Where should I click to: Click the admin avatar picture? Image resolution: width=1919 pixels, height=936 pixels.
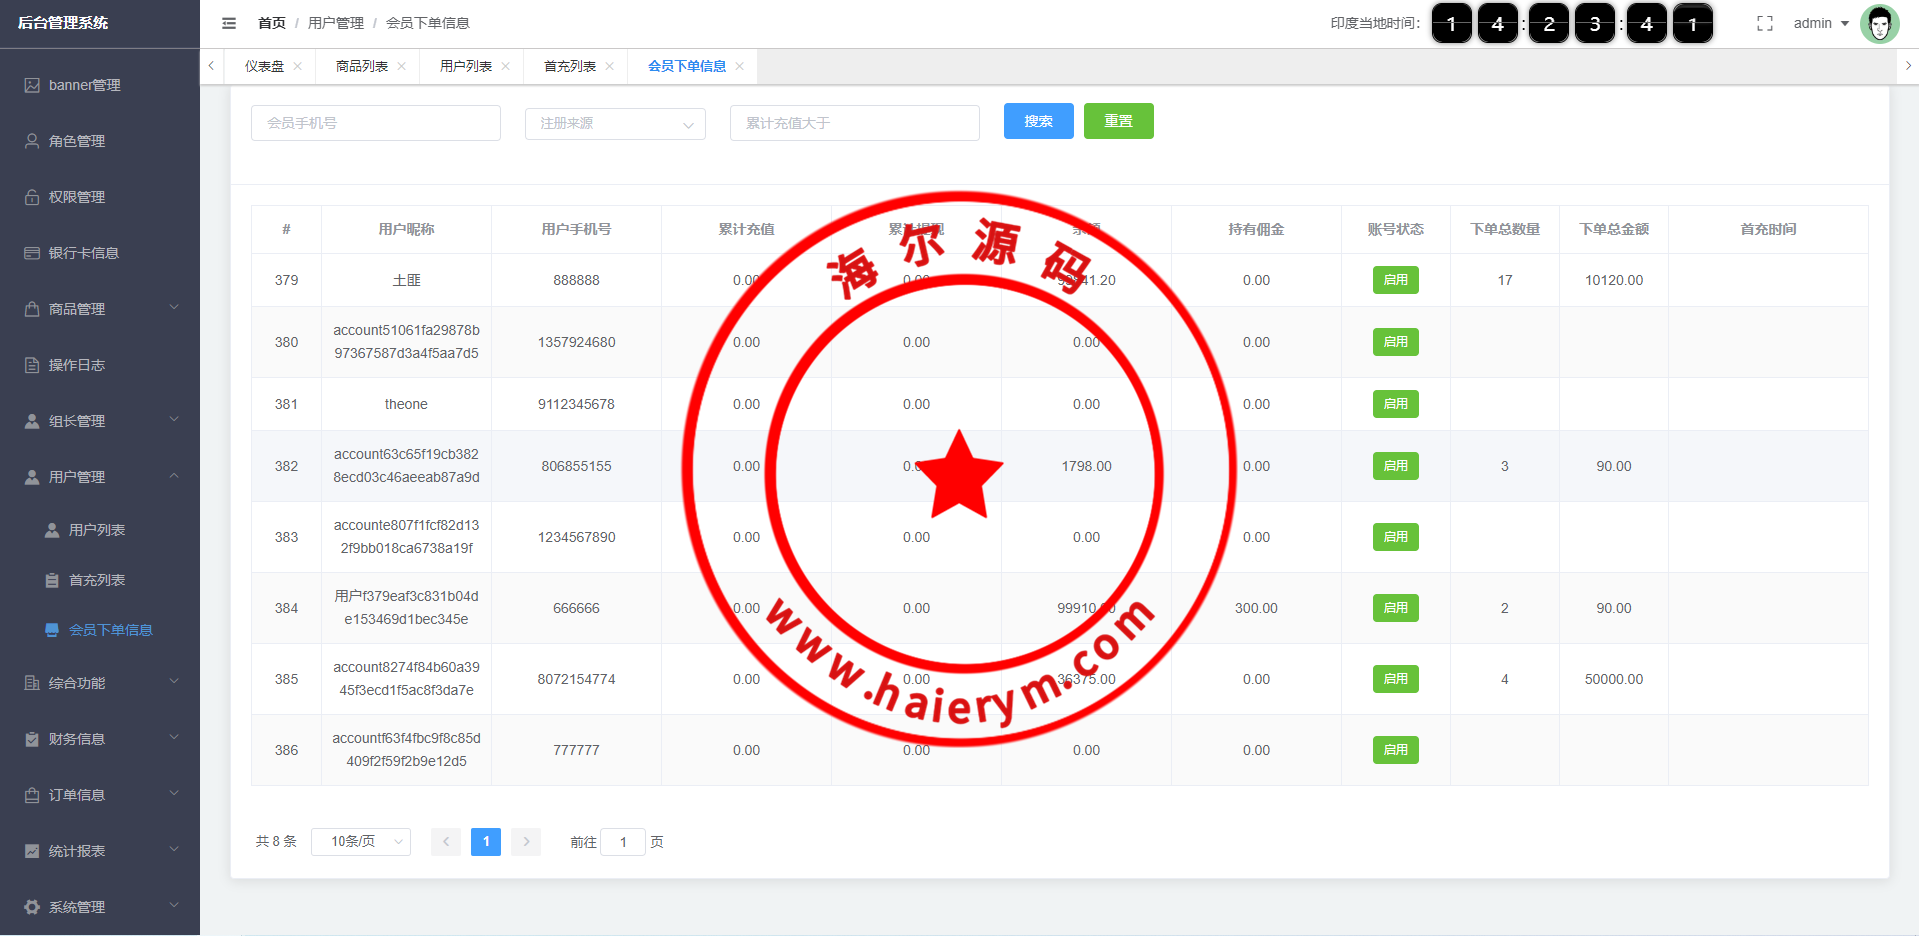coord(1879,24)
